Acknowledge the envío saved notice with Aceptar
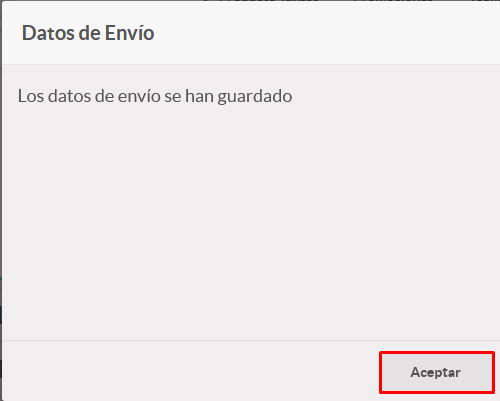This screenshot has height=401, width=500. [x=437, y=372]
